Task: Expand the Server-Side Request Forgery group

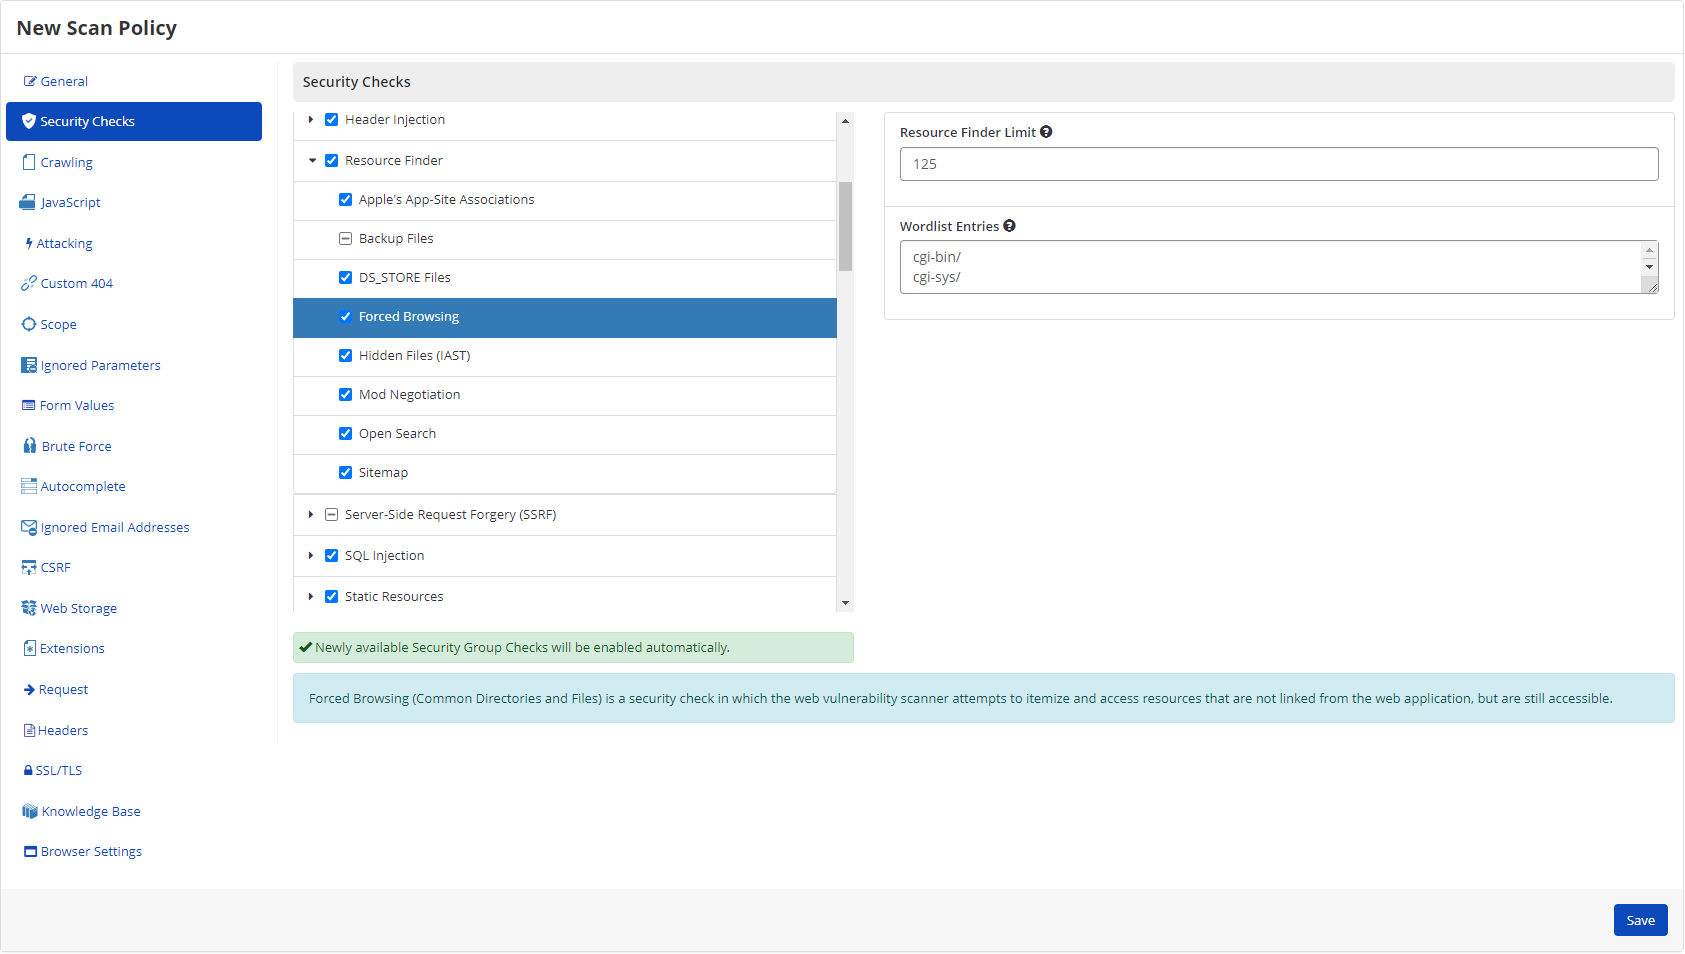Action: (x=311, y=515)
